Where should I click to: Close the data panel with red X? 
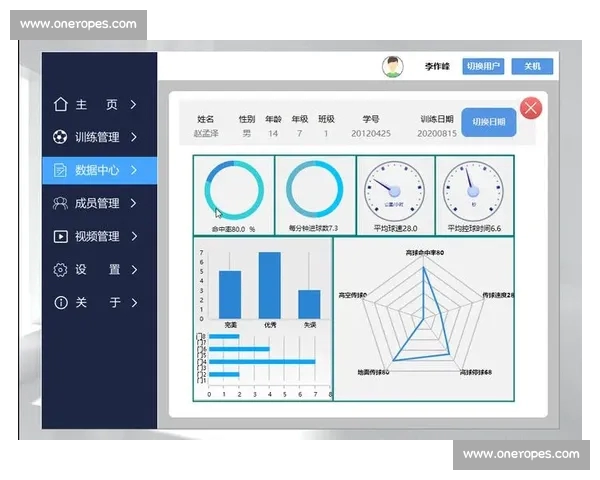[531, 108]
